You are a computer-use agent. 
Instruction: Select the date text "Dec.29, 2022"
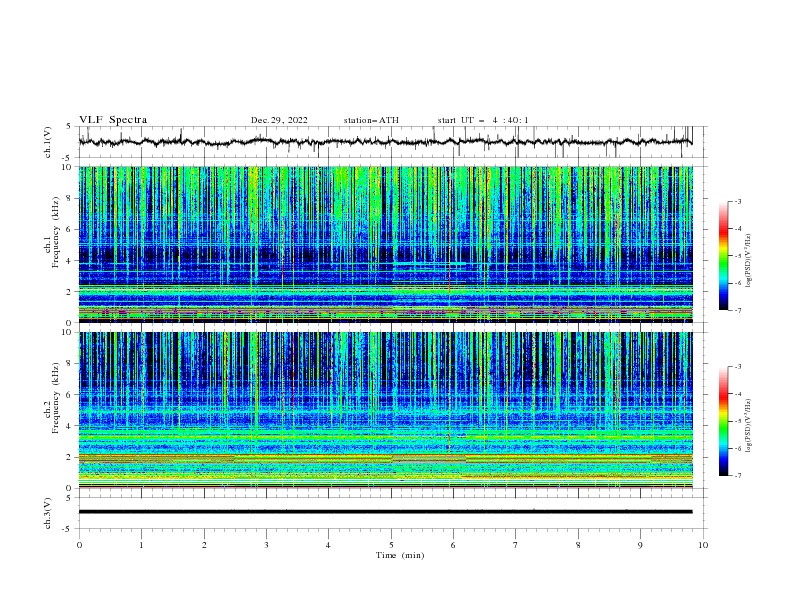coord(279,120)
